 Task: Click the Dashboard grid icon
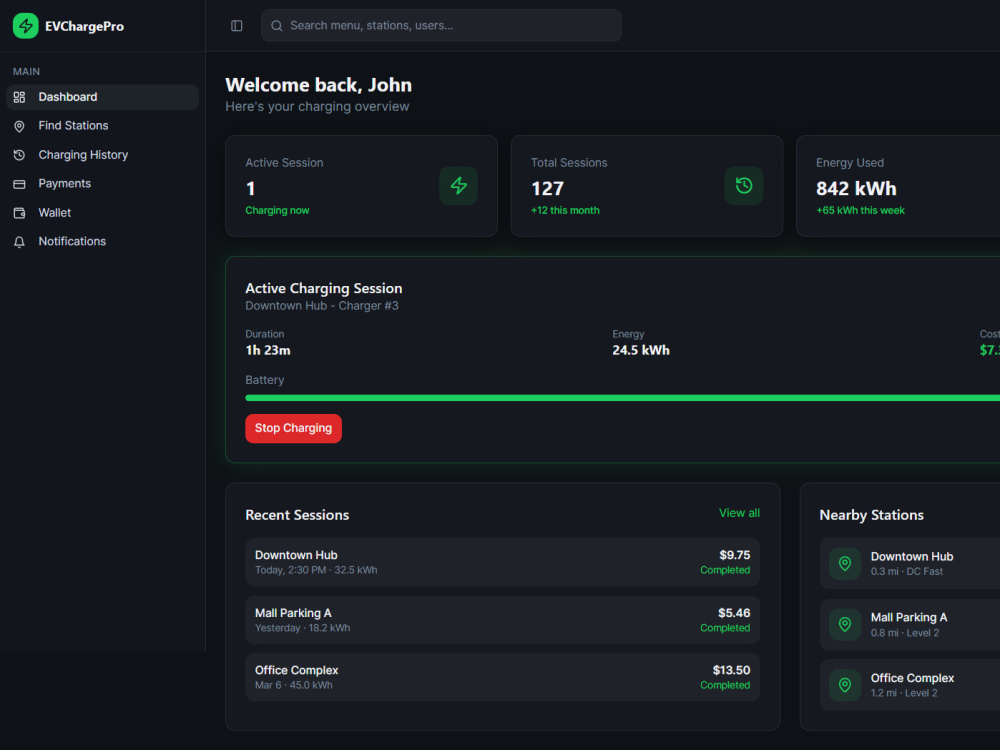point(19,97)
